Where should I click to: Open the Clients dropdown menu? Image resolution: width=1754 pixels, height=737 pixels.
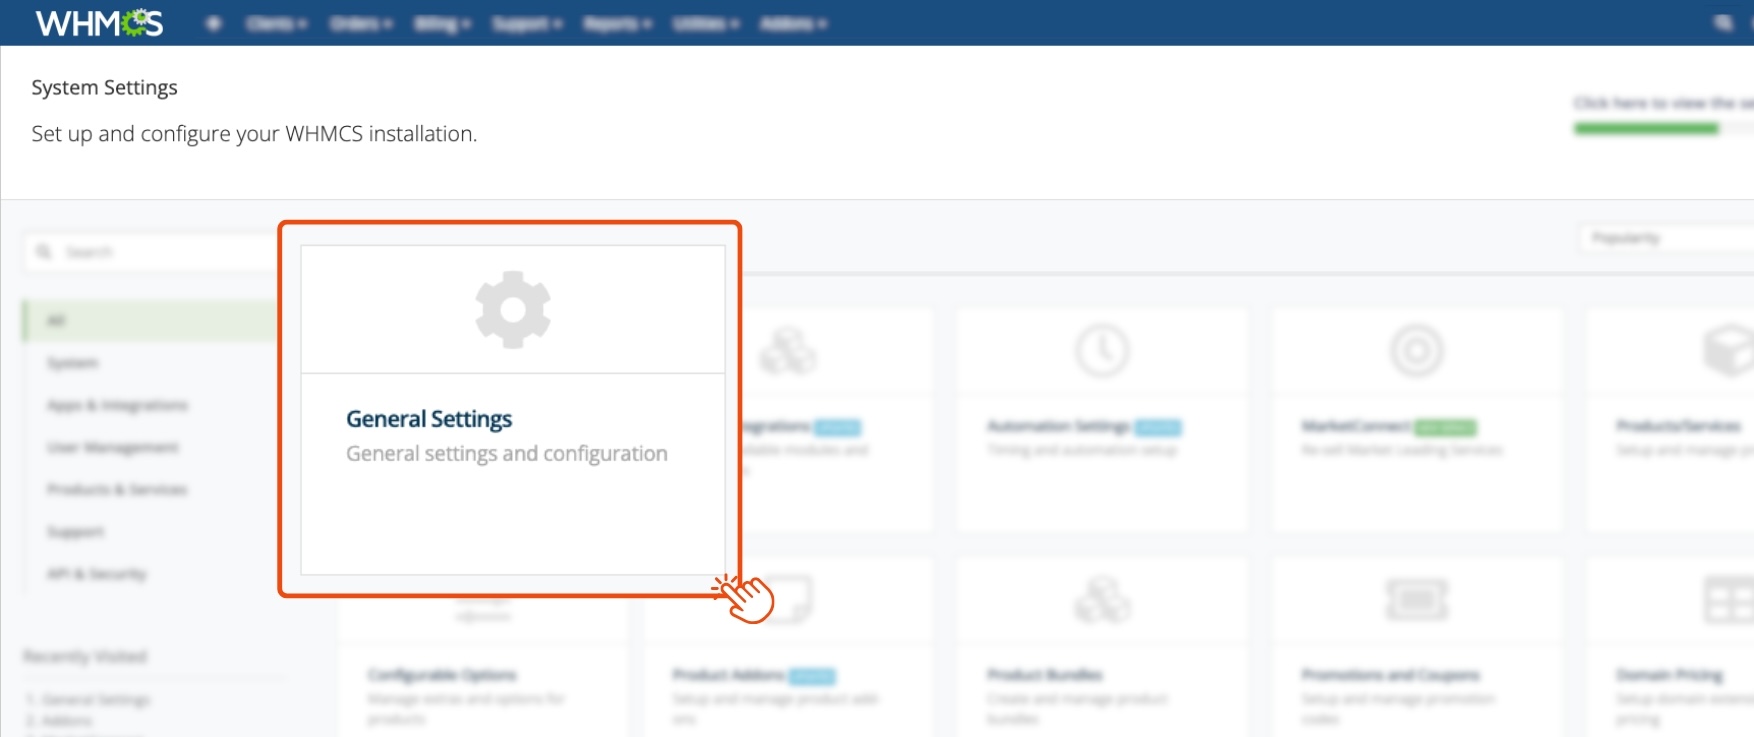pyautogui.click(x=276, y=23)
